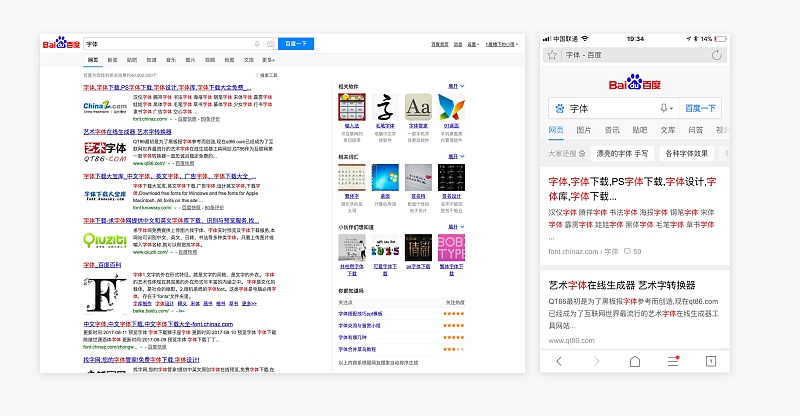Click the 大家还搜 settings icon on mobile

coord(582,153)
